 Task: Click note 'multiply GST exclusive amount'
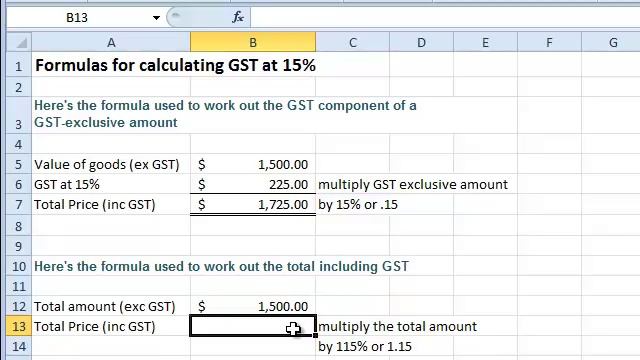coord(413,184)
